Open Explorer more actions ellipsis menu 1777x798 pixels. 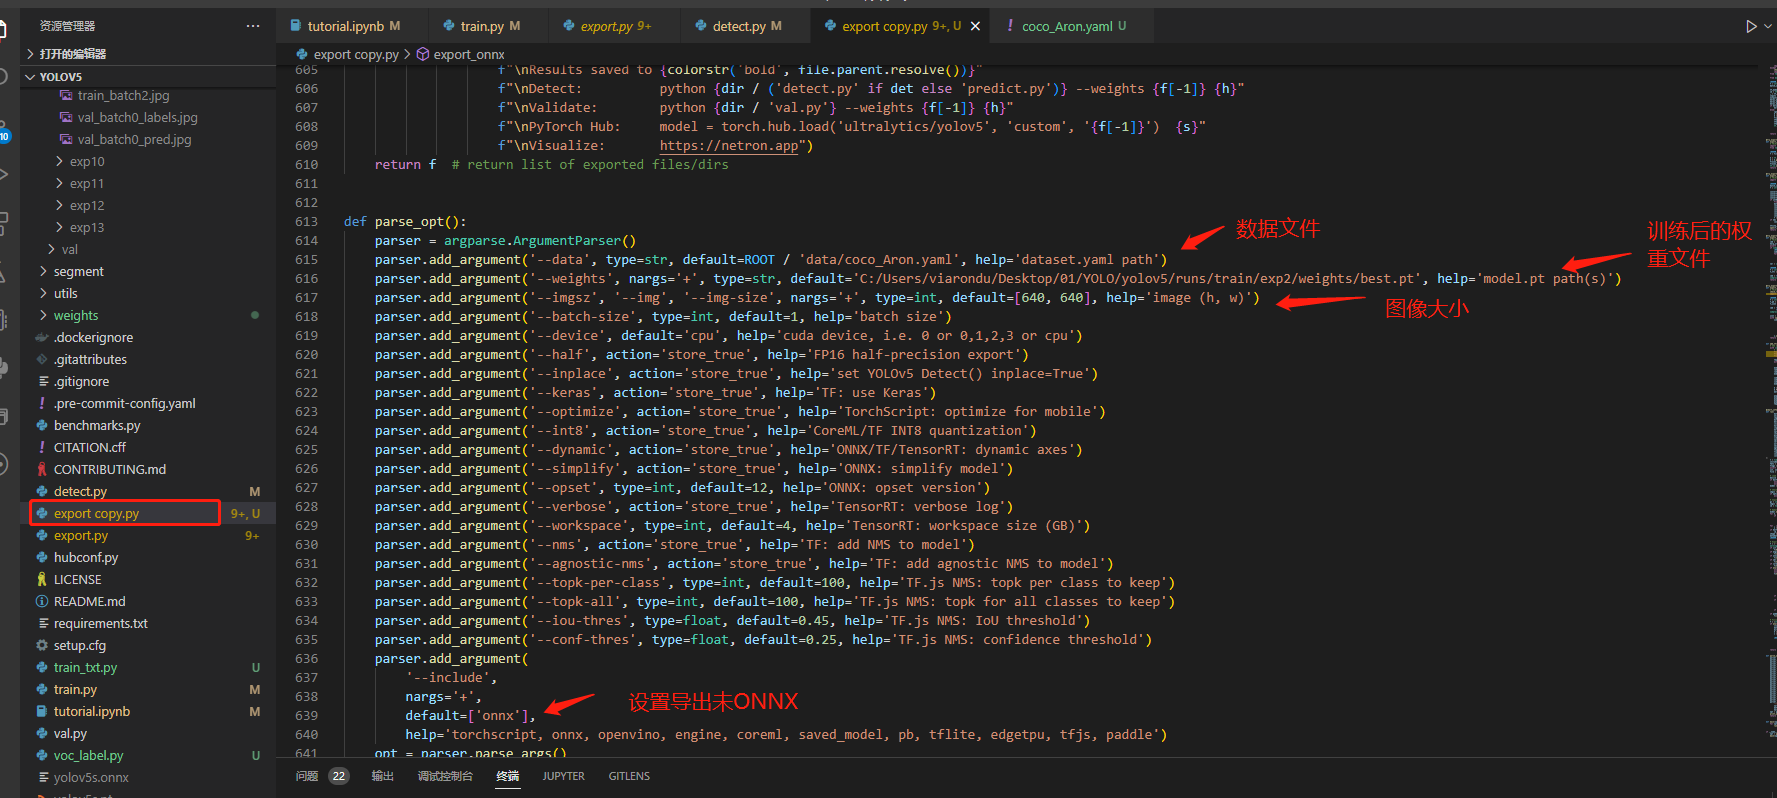click(x=252, y=26)
